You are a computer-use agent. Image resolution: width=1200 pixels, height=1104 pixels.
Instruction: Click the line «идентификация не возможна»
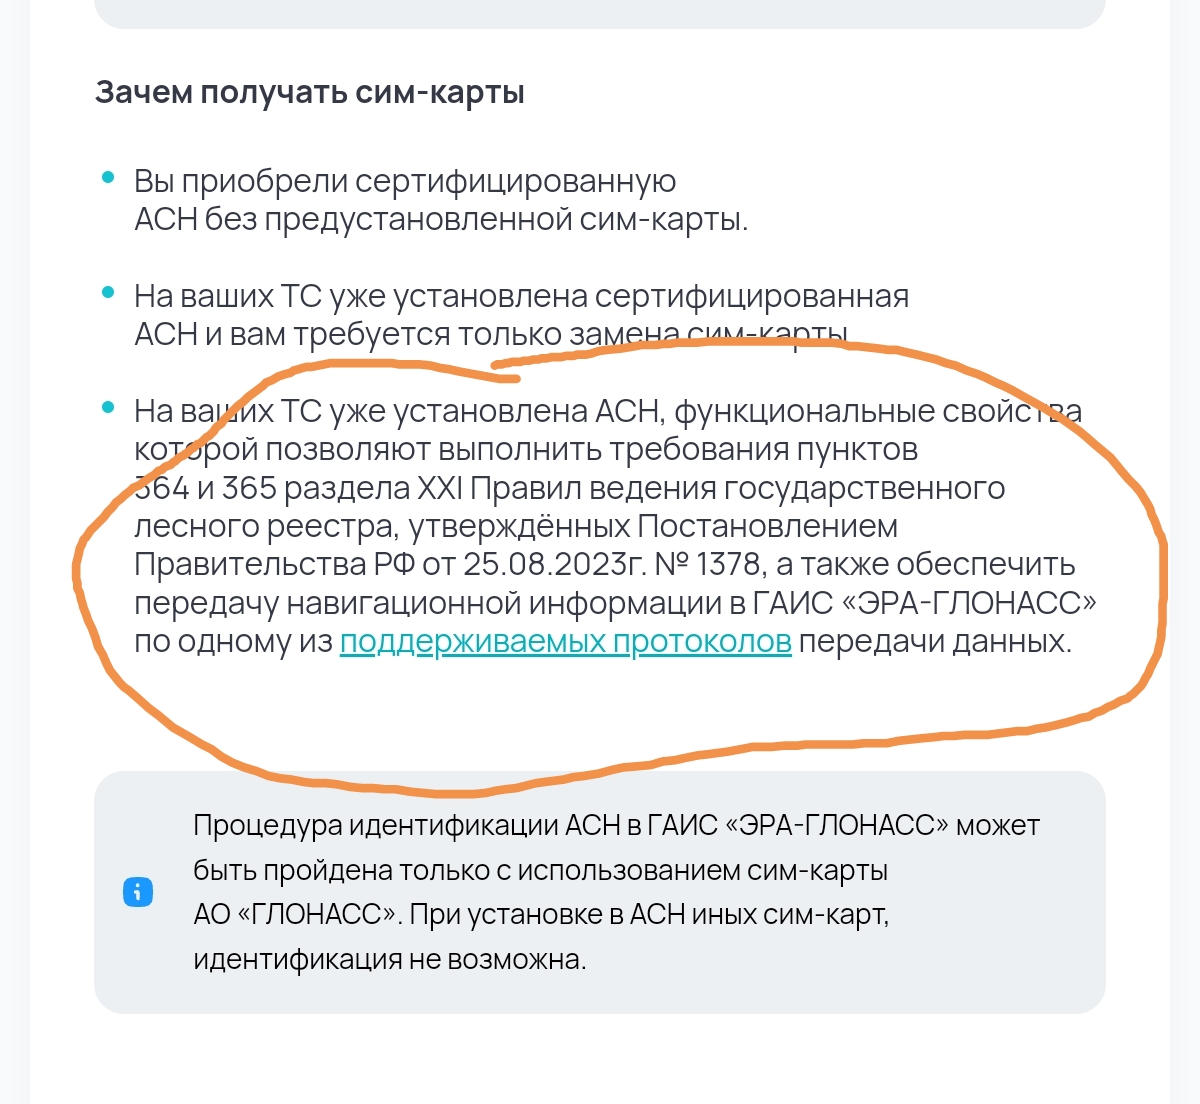point(389,960)
